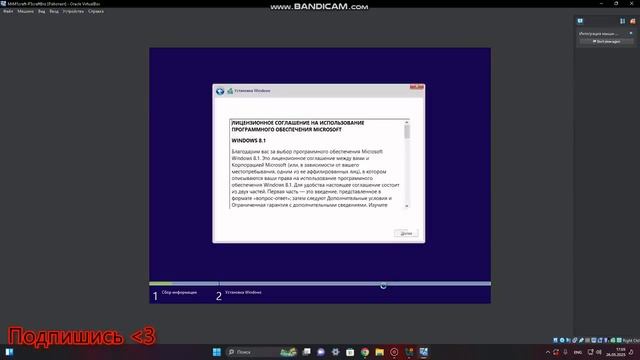The width and height of the screenshot is (640, 360).
Task: Dismiss the mouse integration notification
Action: 631,33
